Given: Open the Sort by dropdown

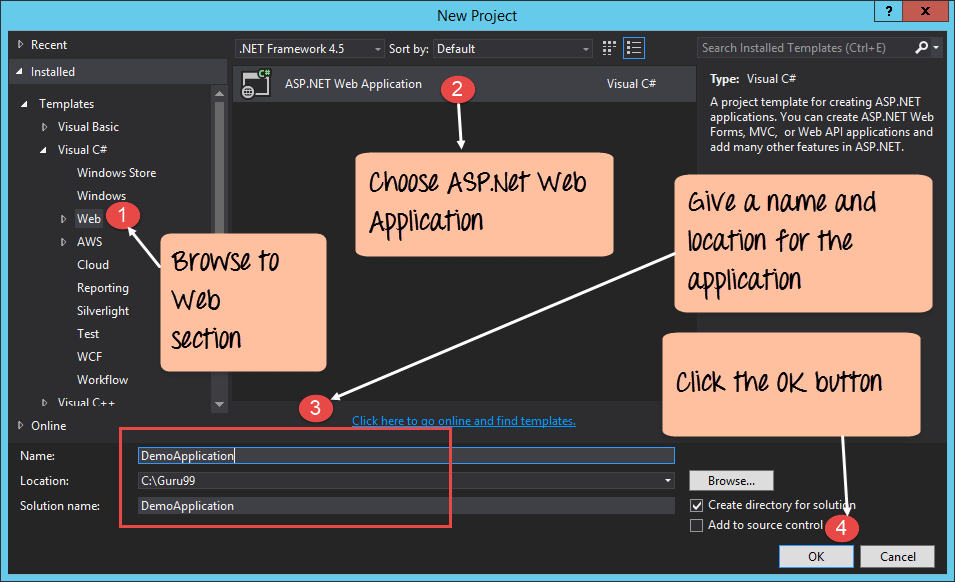Looking at the screenshot, I should pyautogui.click(x=513, y=48).
